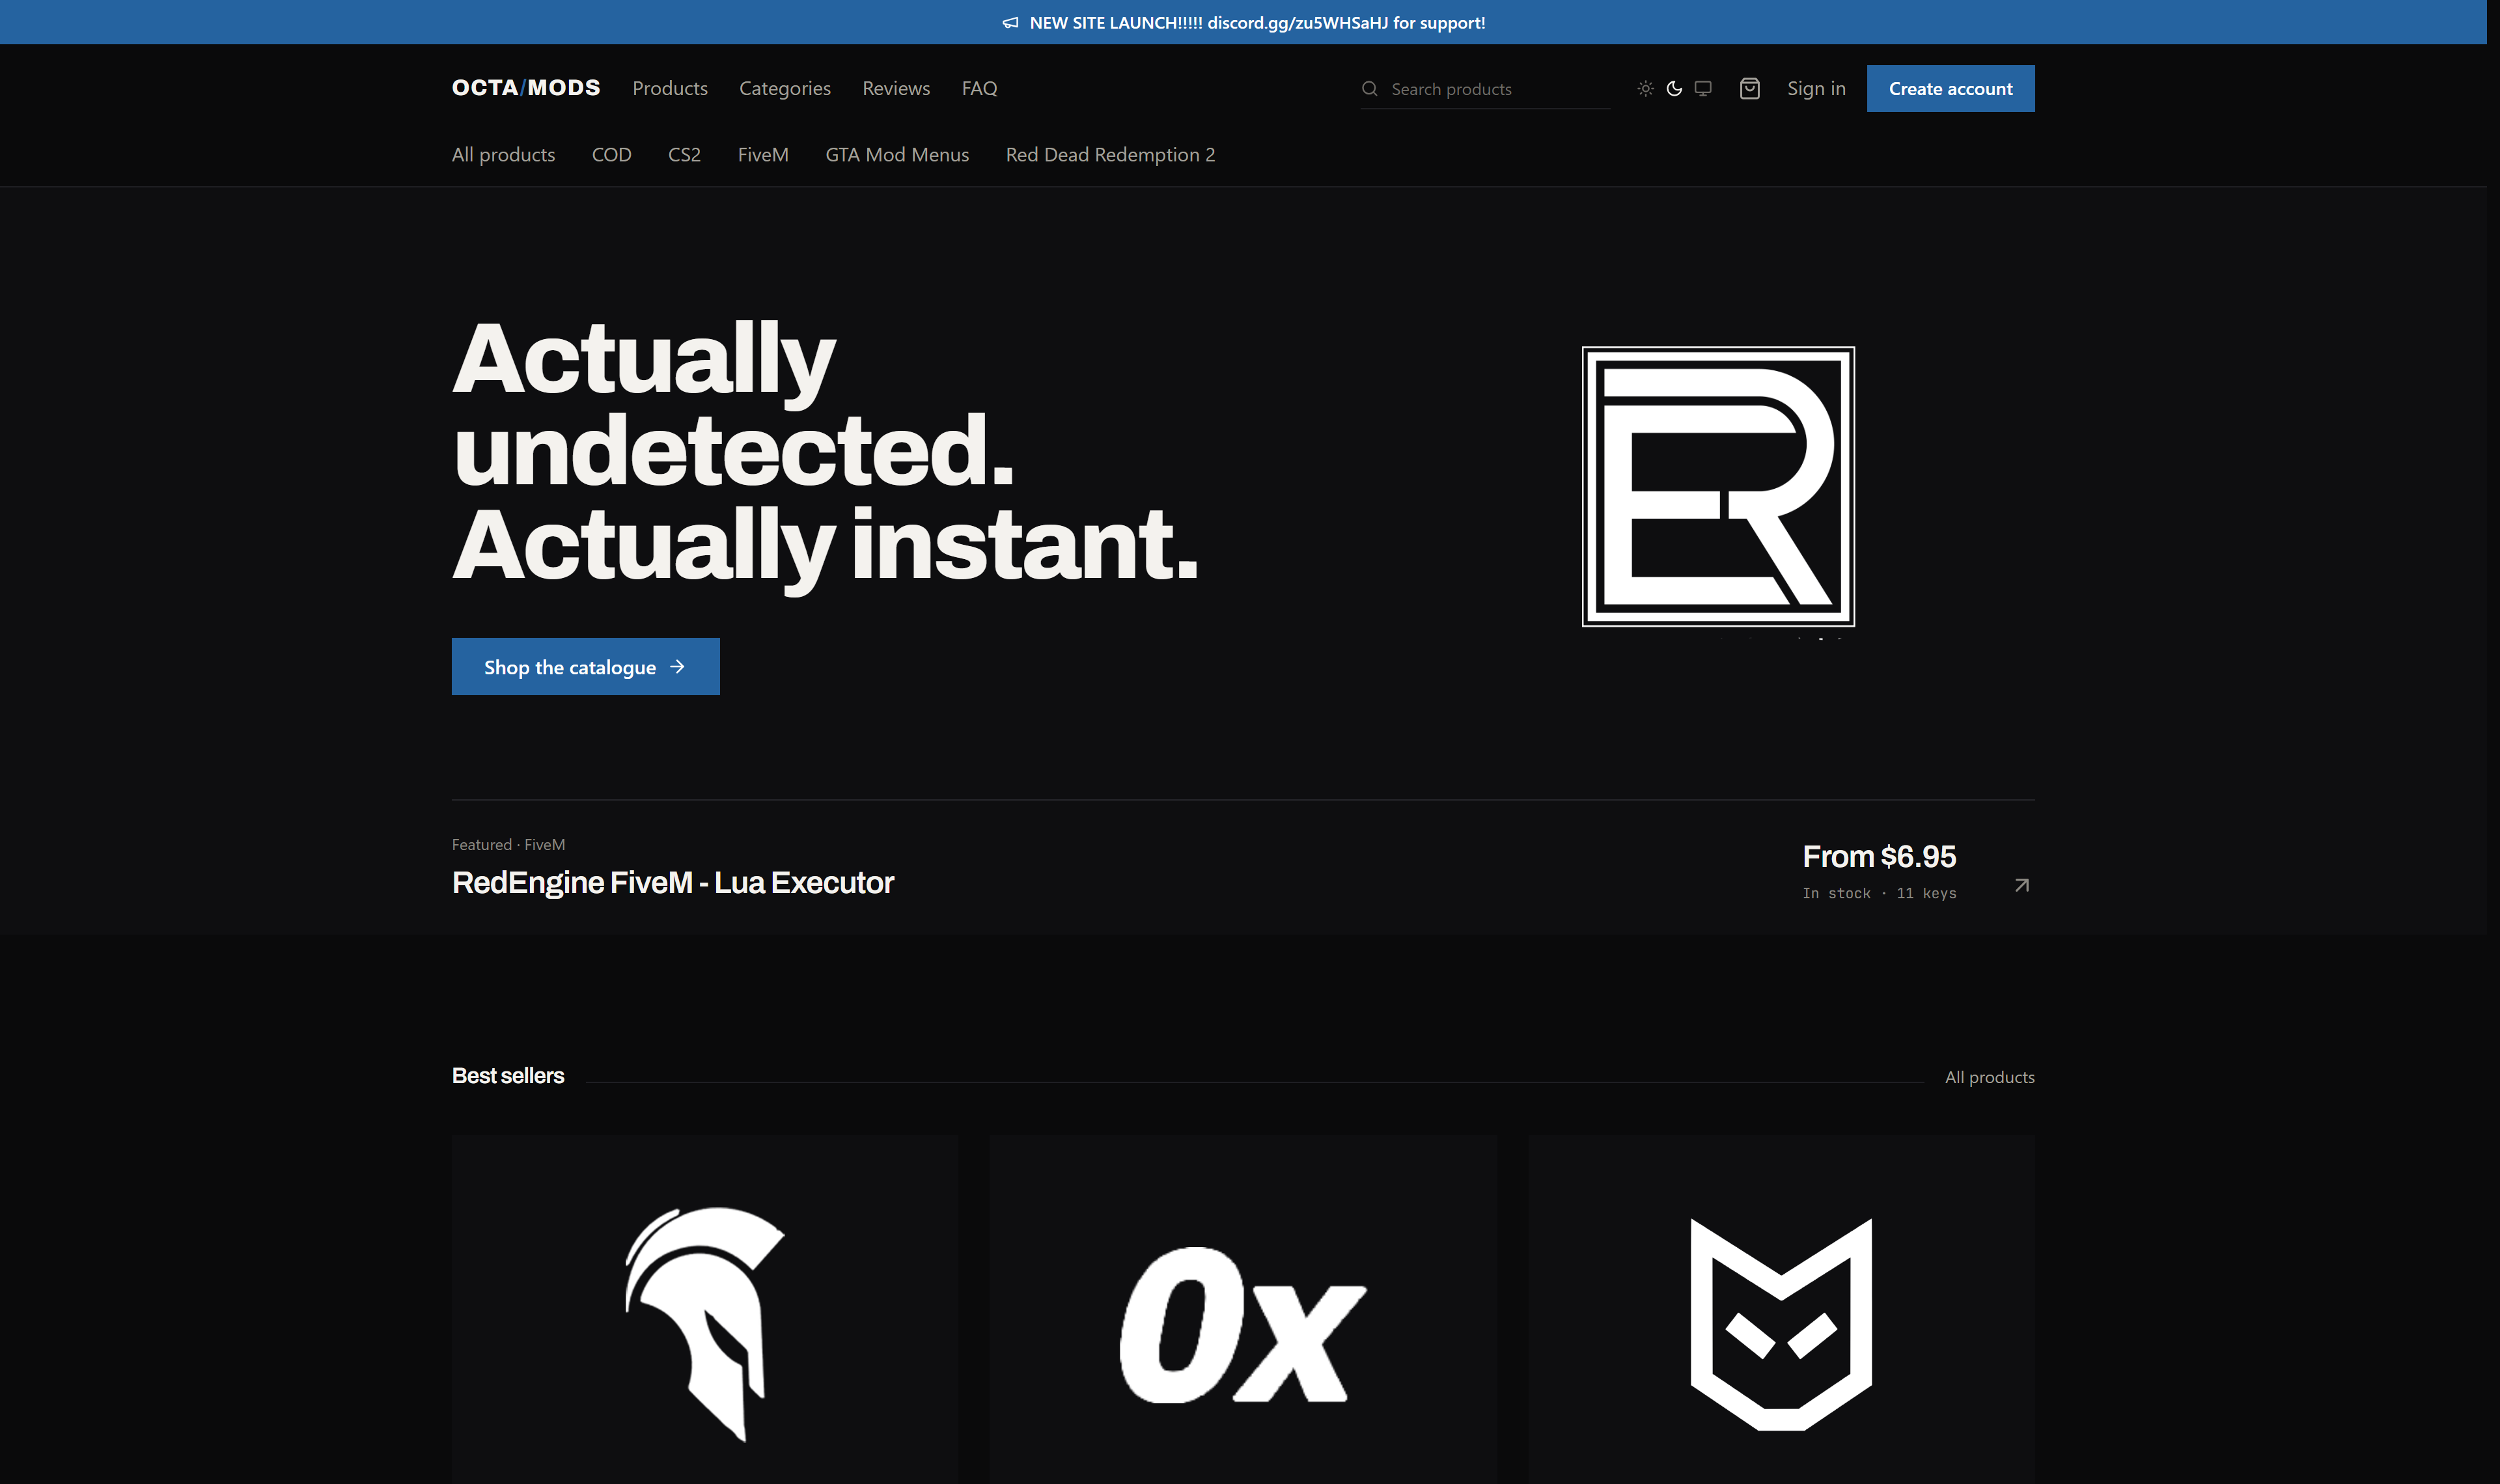Click the Sign in link
Image resolution: width=2500 pixels, height=1484 pixels.
tap(1816, 88)
